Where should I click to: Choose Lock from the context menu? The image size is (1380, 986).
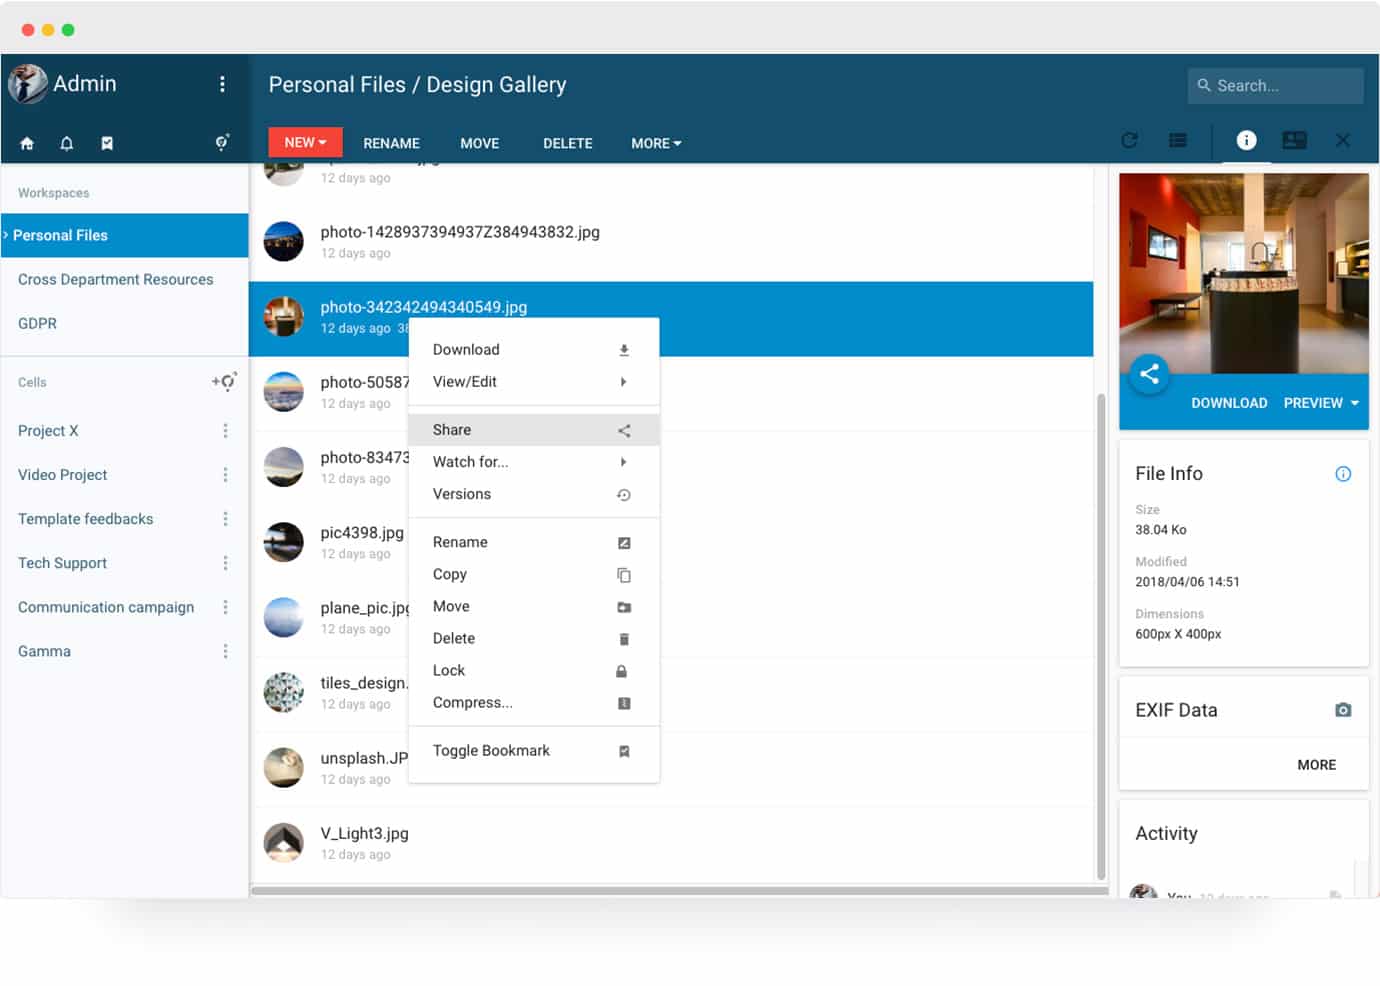(x=449, y=671)
